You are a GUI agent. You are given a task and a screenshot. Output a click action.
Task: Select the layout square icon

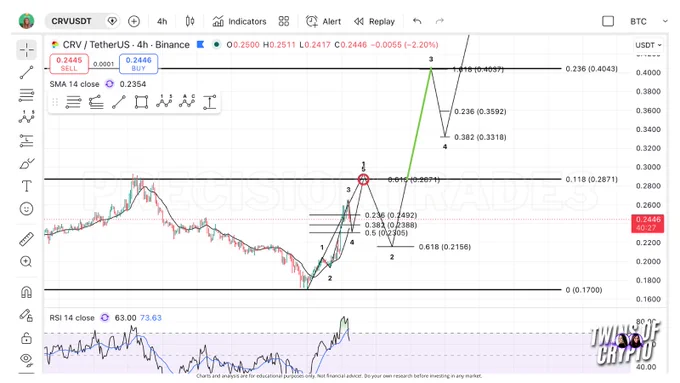pyautogui.click(x=608, y=21)
